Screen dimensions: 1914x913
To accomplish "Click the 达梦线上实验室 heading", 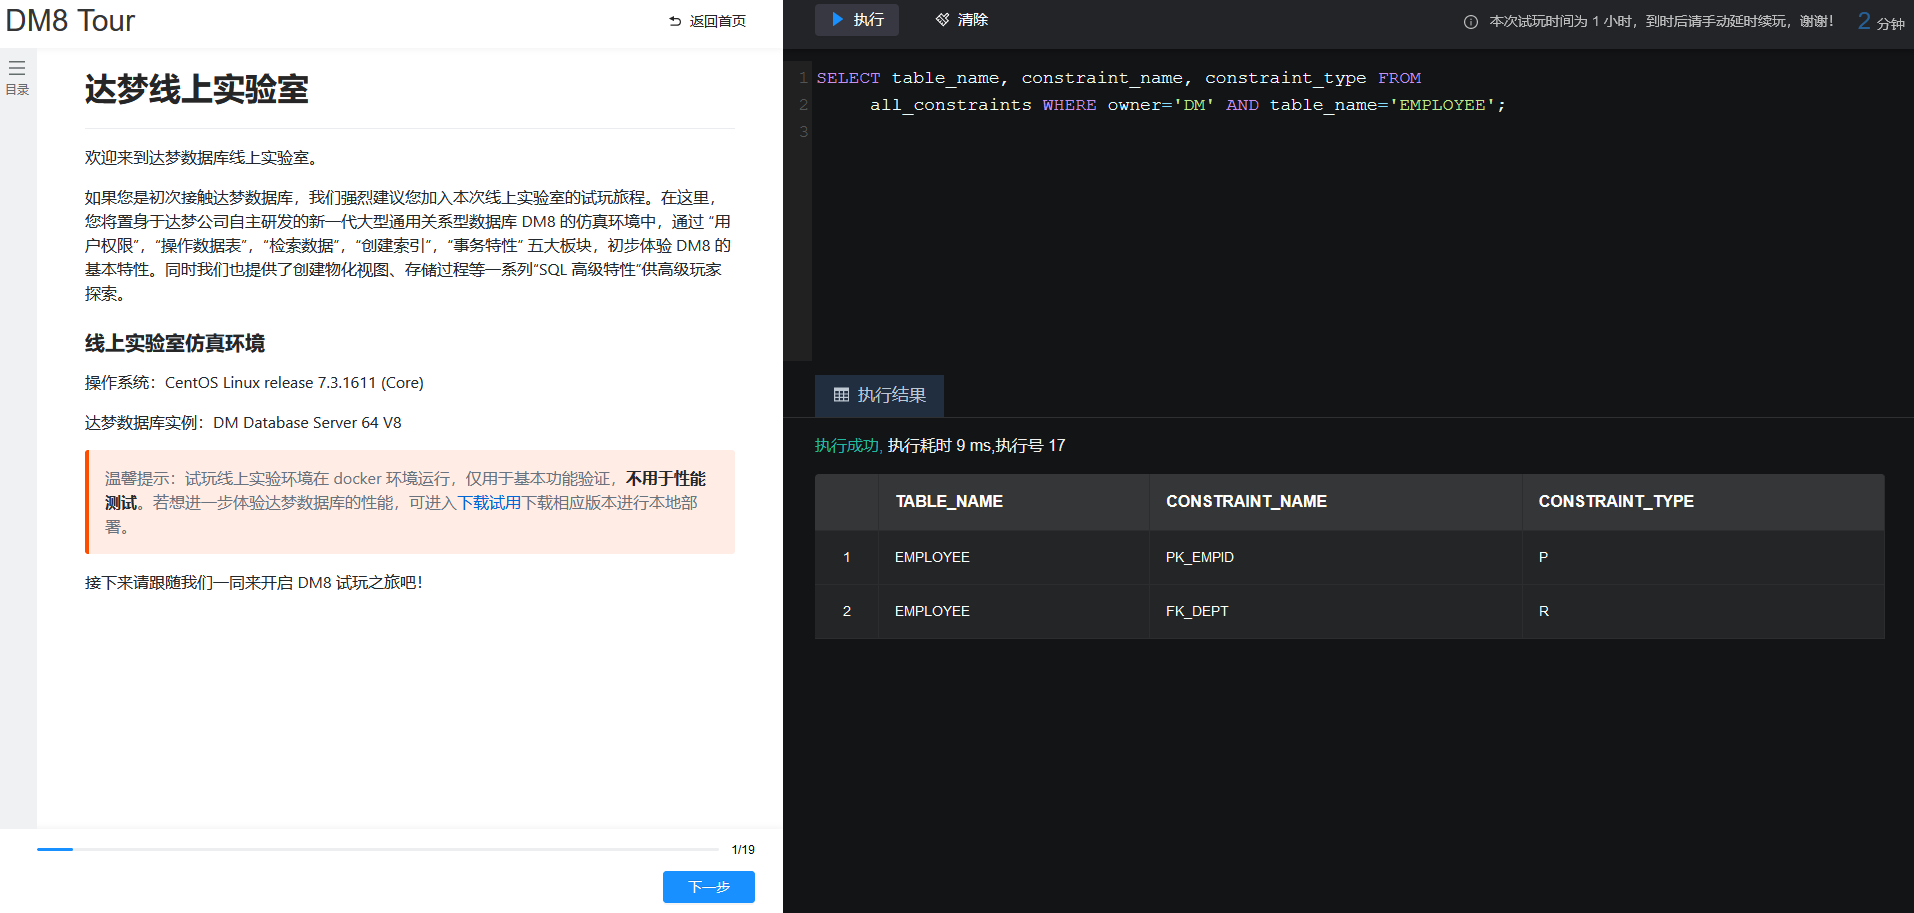I will 197,89.
